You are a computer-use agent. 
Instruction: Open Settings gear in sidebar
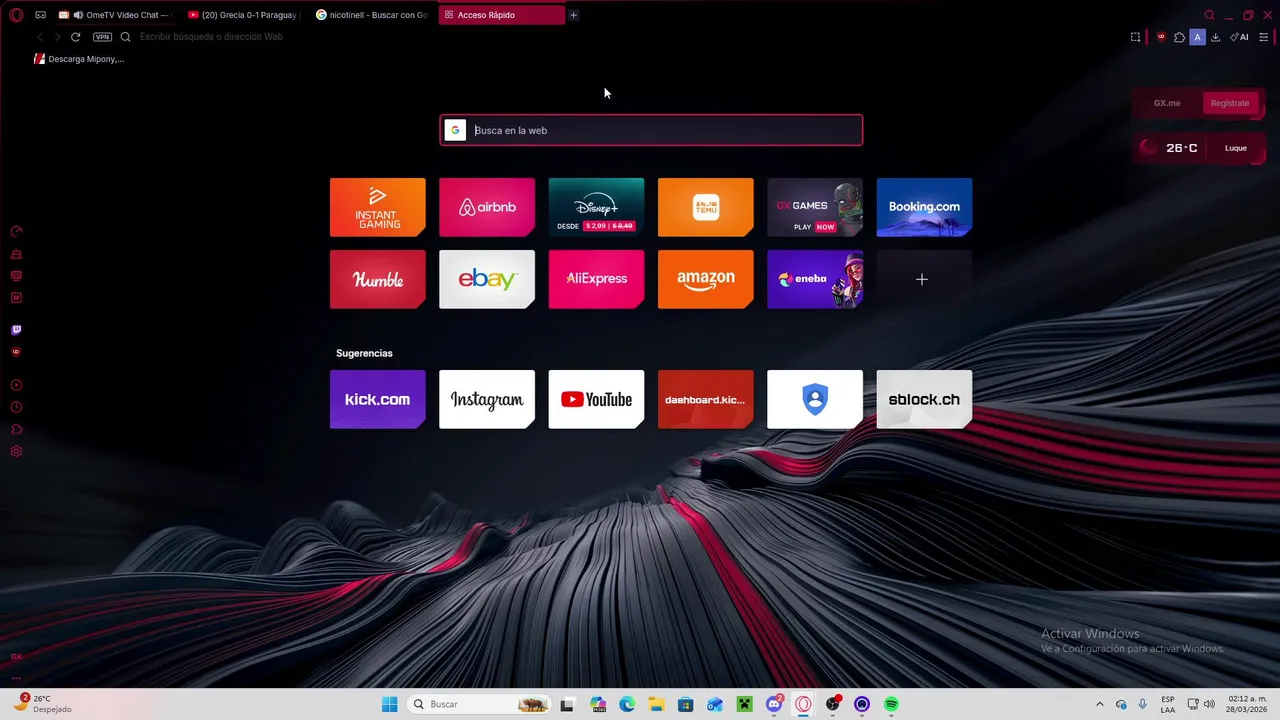16,451
